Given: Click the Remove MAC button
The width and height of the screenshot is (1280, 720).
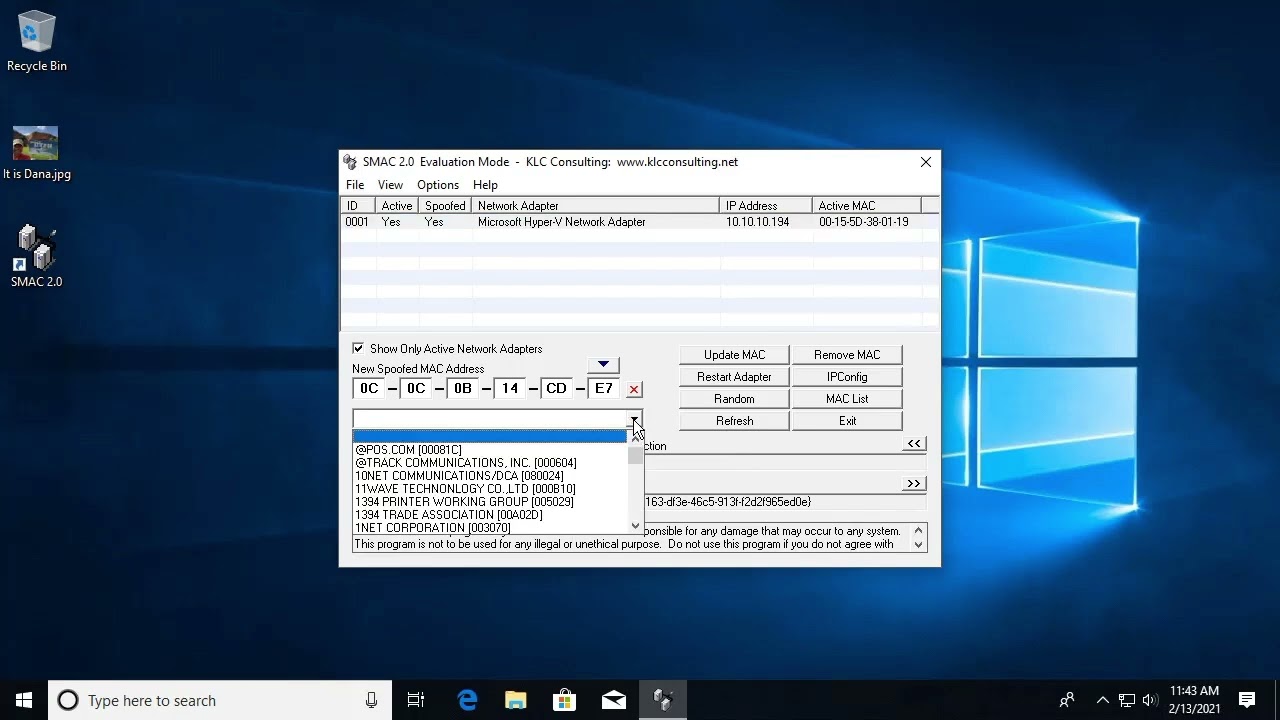Looking at the screenshot, I should [x=847, y=355].
